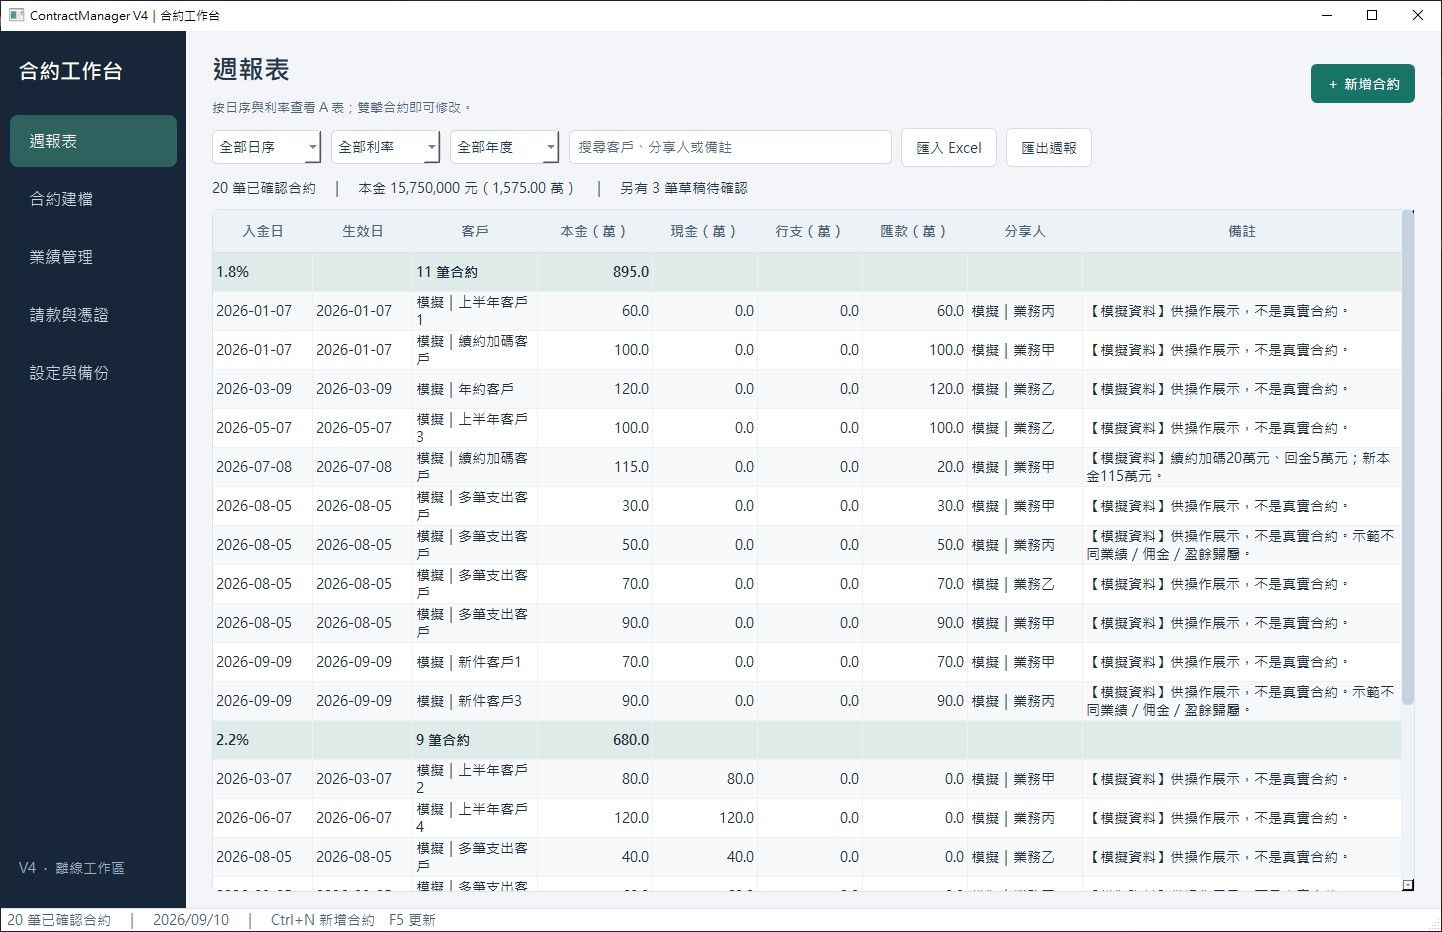The width and height of the screenshot is (1442, 932).
Task: Select client cell 模擬｜新件客戶1
Action: (x=475, y=662)
